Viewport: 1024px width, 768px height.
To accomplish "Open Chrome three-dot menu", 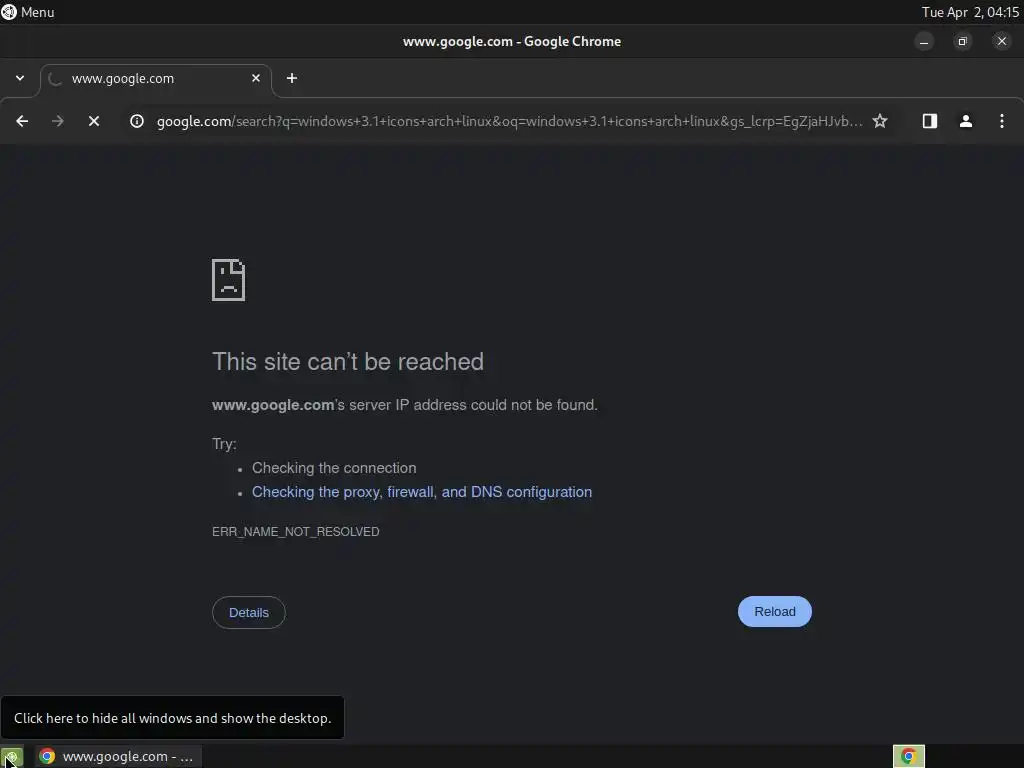I will 1001,121.
